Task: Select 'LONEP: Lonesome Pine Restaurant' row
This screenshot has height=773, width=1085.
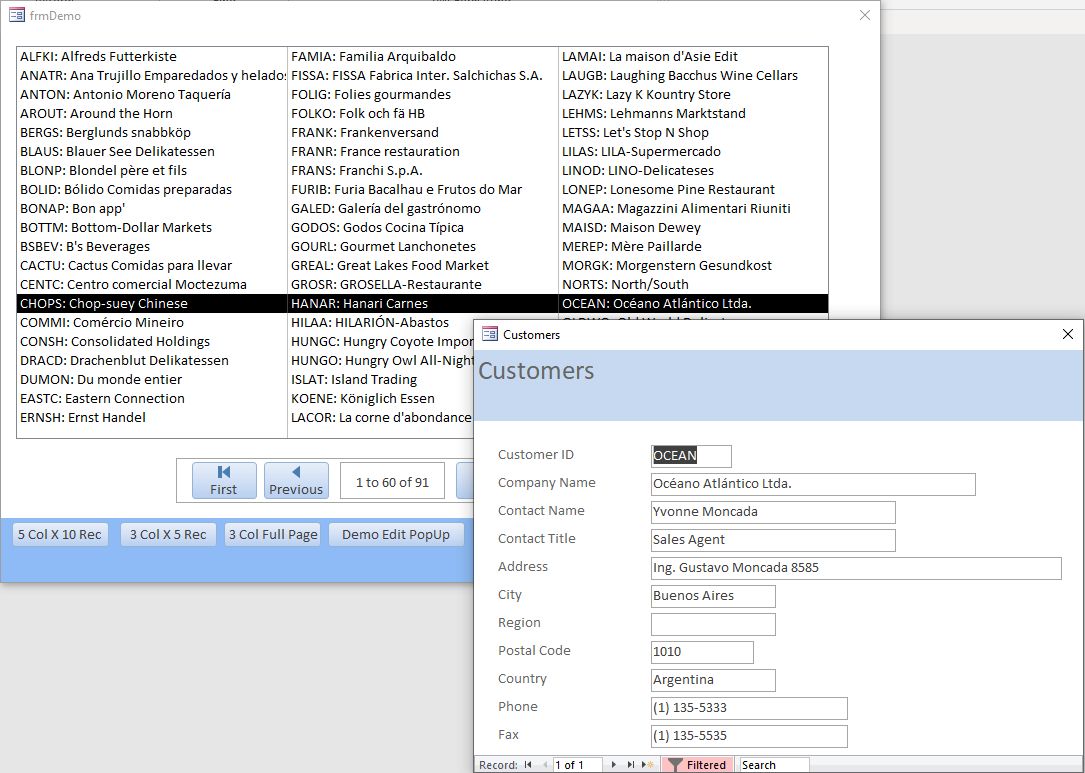Action: click(693, 190)
